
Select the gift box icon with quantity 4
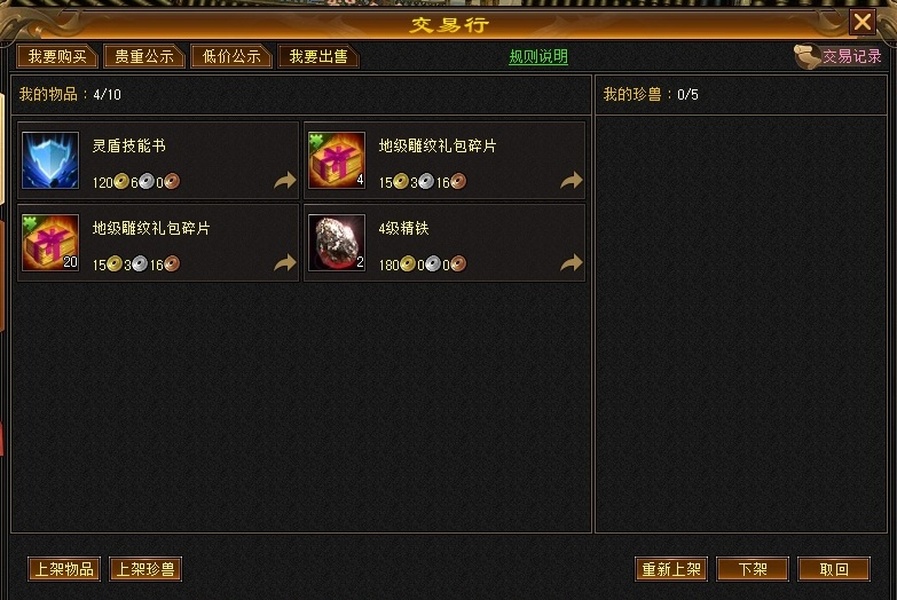[336, 160]
